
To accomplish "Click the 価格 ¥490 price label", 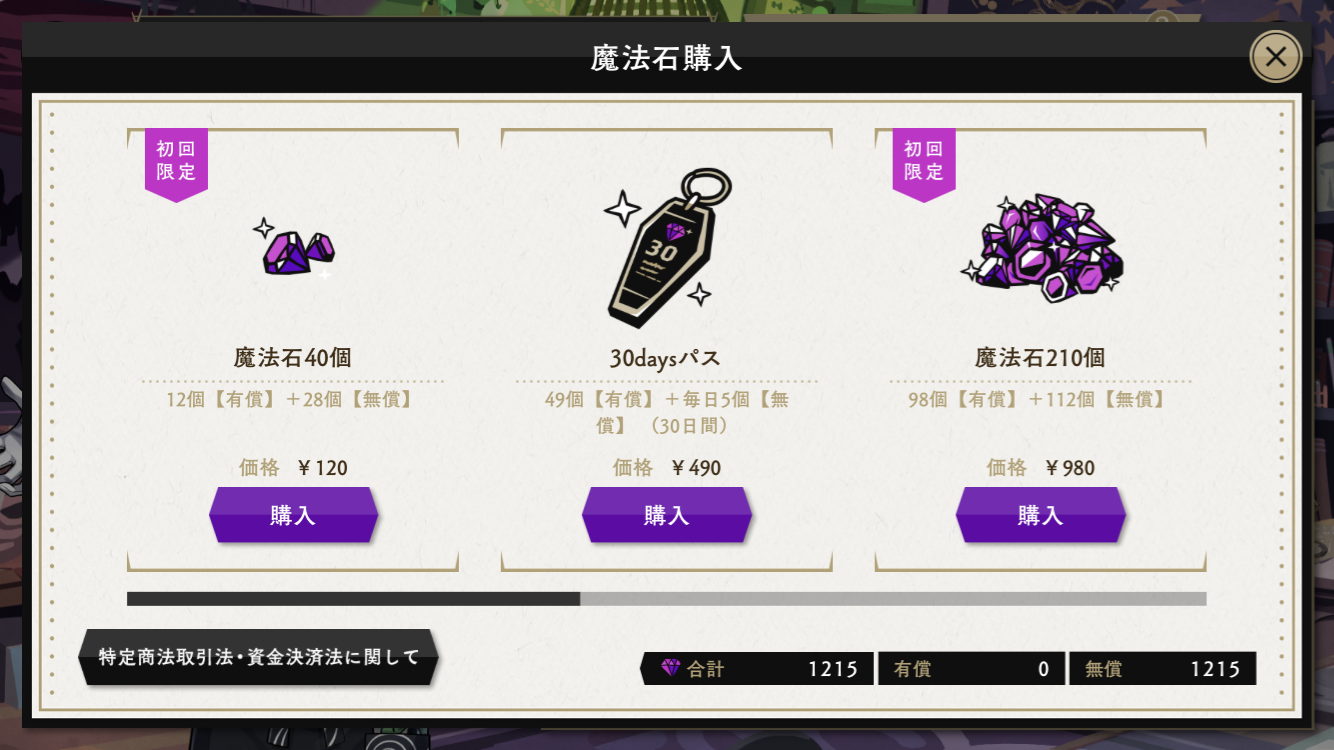I will [x=667, y=467].
